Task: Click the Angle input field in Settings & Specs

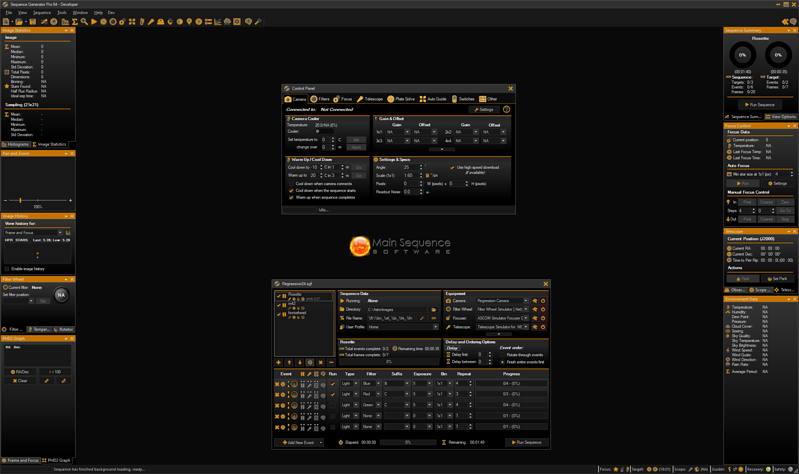Action: pos(410,167)
